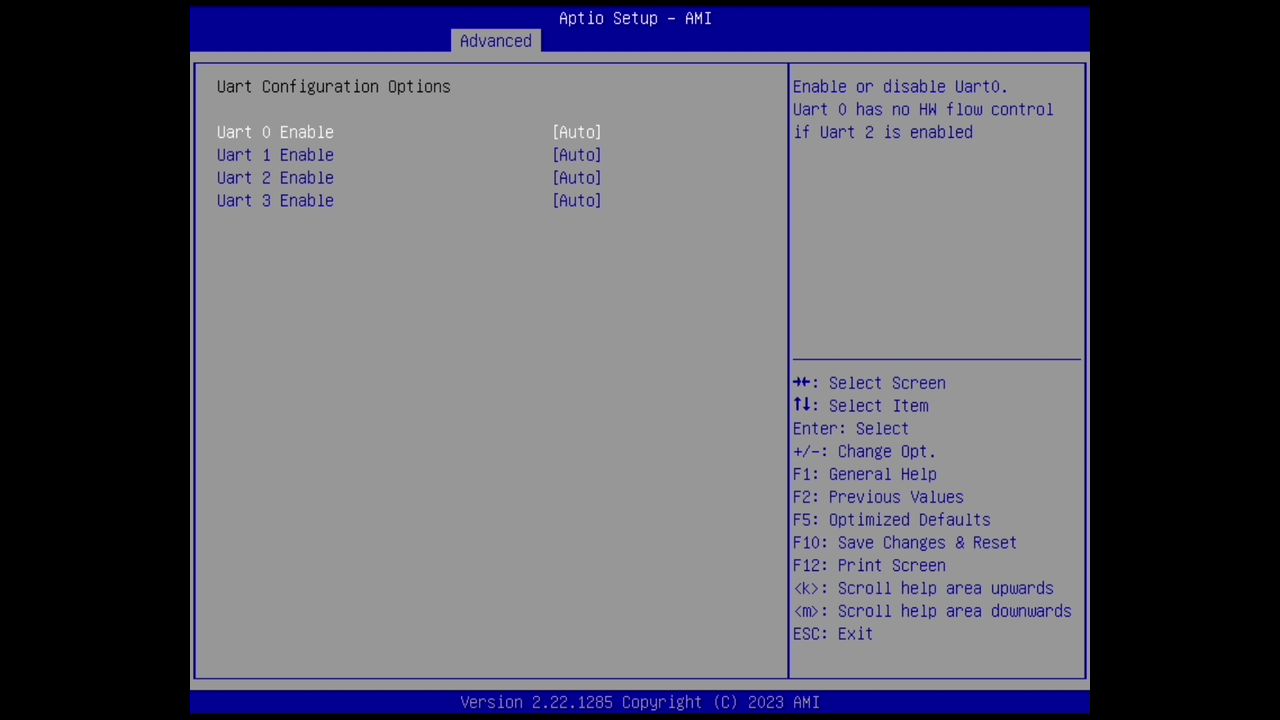The width and height of the screenshot is (1280, 720).
Task: Click the '<m>: Scroll help area downwards' line
Action: [932, 611]
